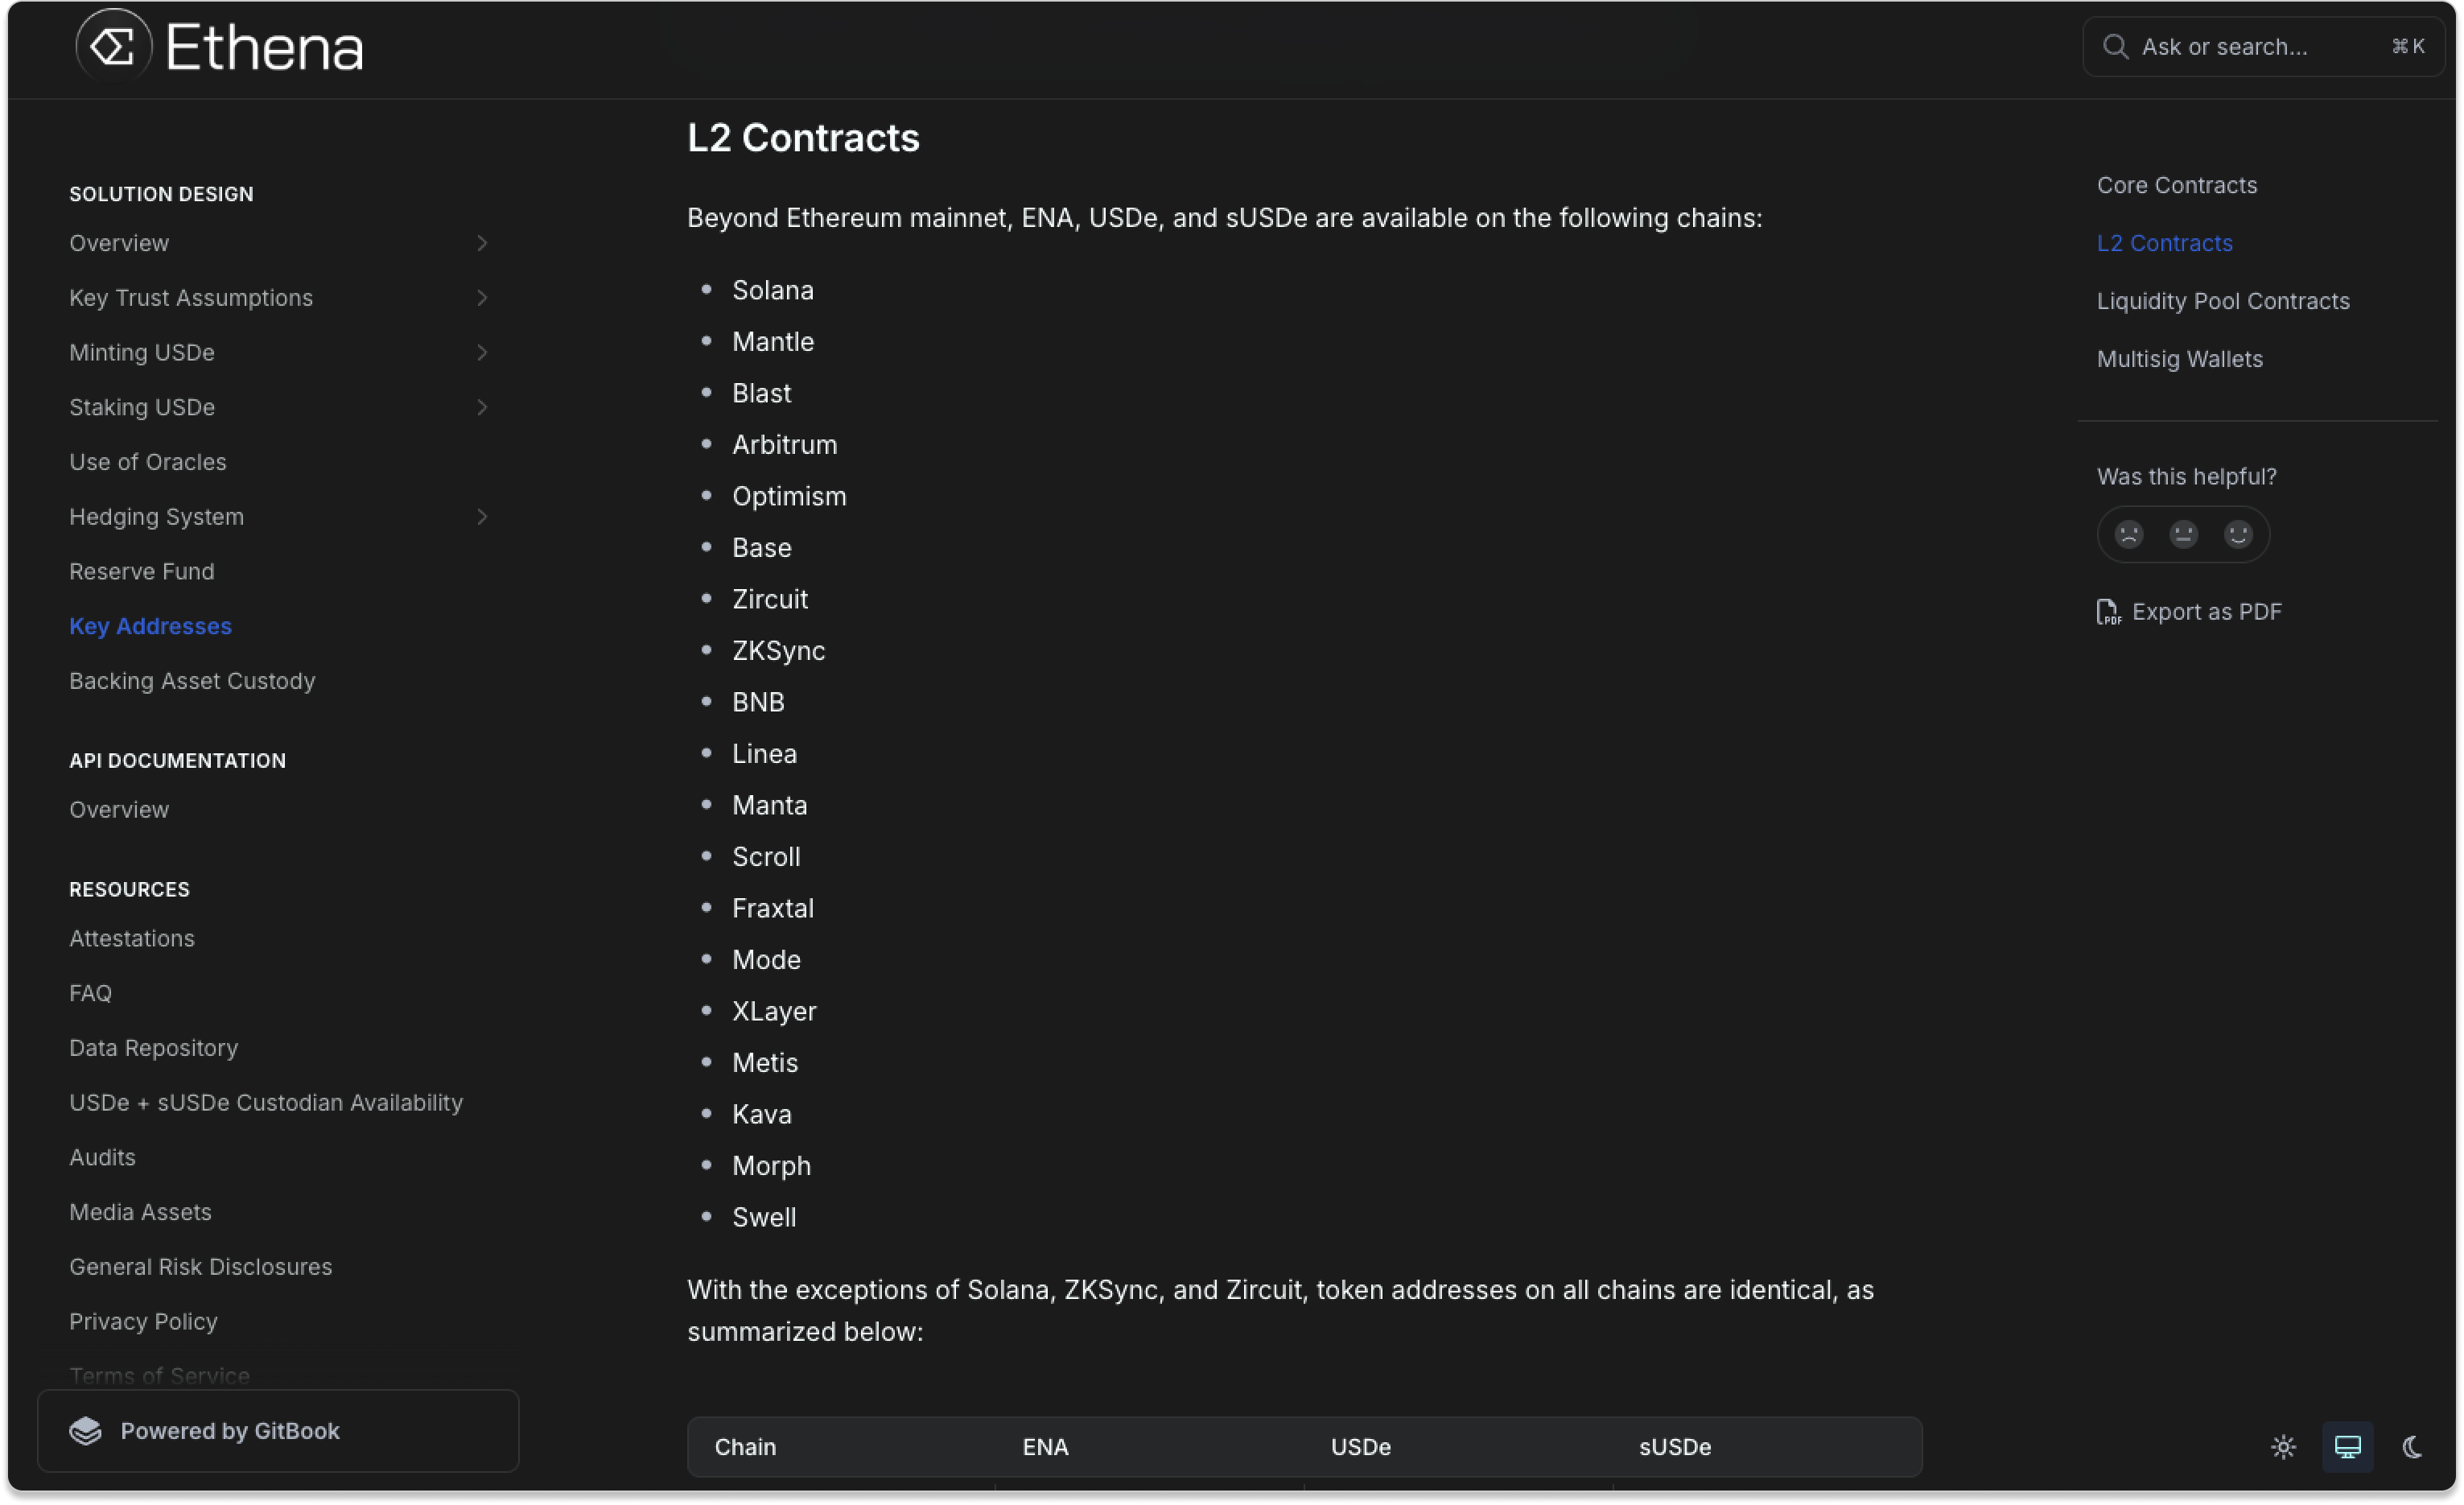Expand the Overview section chevron
2464x1505 pixels.
pos(482,243)
